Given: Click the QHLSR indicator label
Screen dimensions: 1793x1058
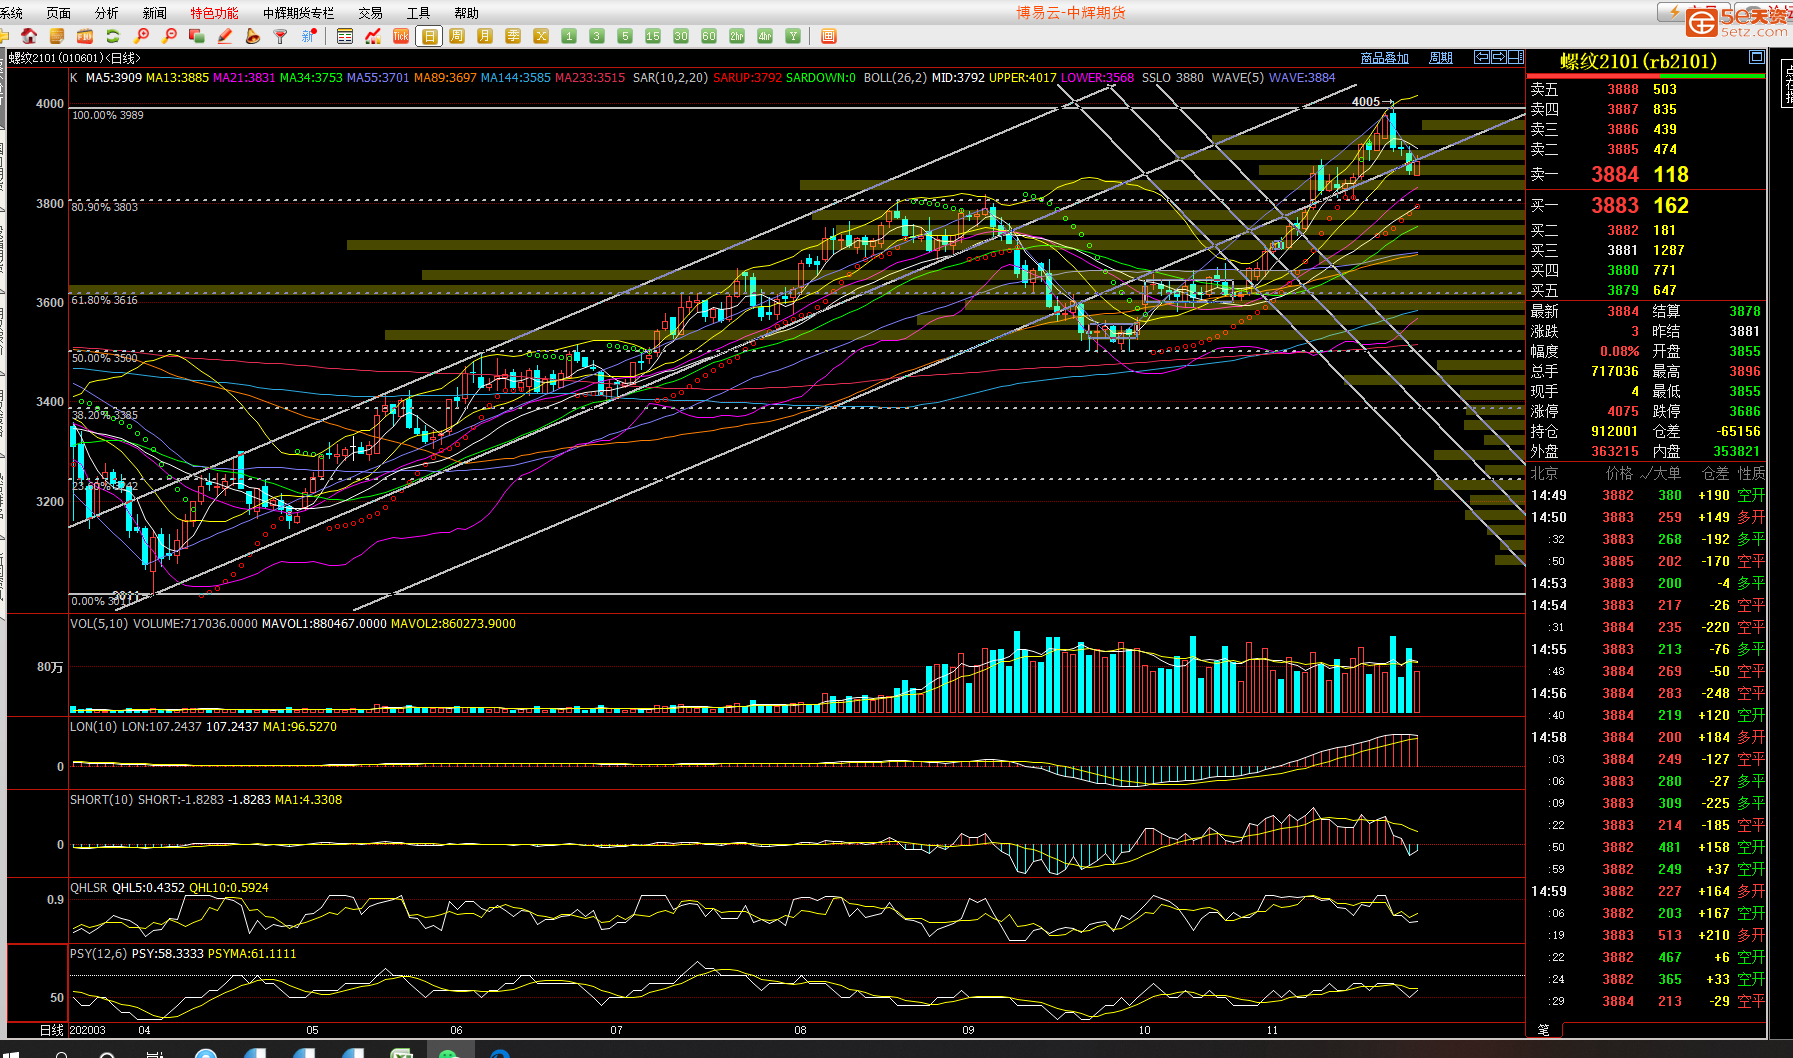Looking at the screenshot, I should tap(89, 888).
